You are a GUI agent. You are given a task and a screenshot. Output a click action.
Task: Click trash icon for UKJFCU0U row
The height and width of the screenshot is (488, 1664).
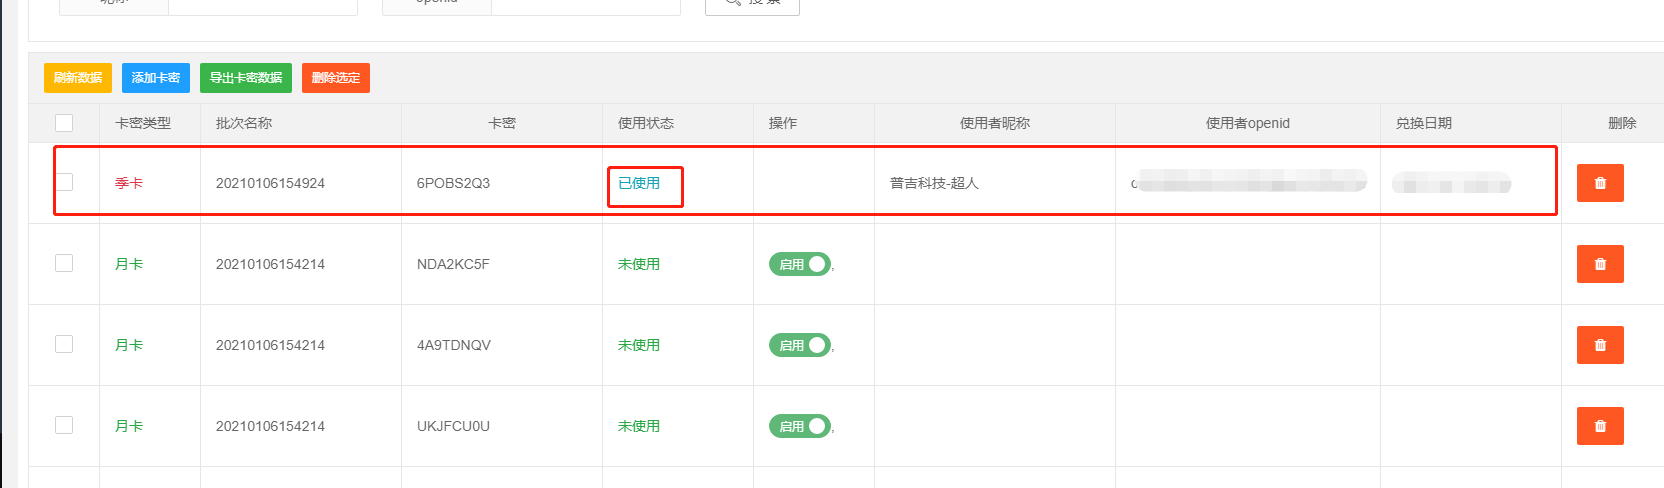(1600, 426)
